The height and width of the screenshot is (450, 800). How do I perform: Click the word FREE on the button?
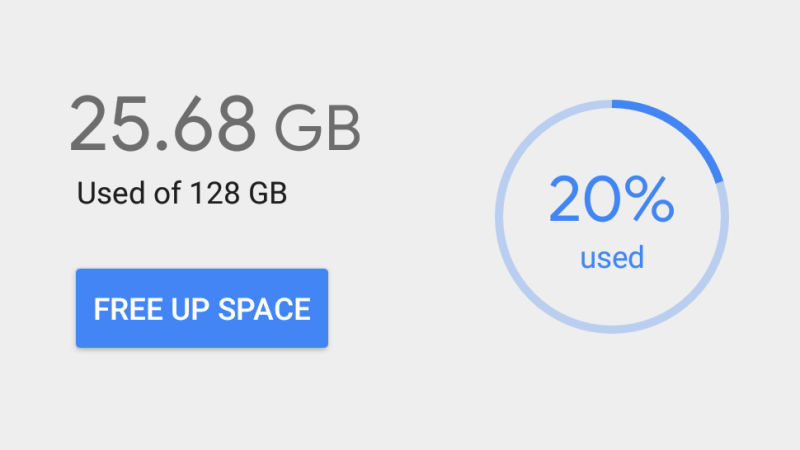pos(128,309)
